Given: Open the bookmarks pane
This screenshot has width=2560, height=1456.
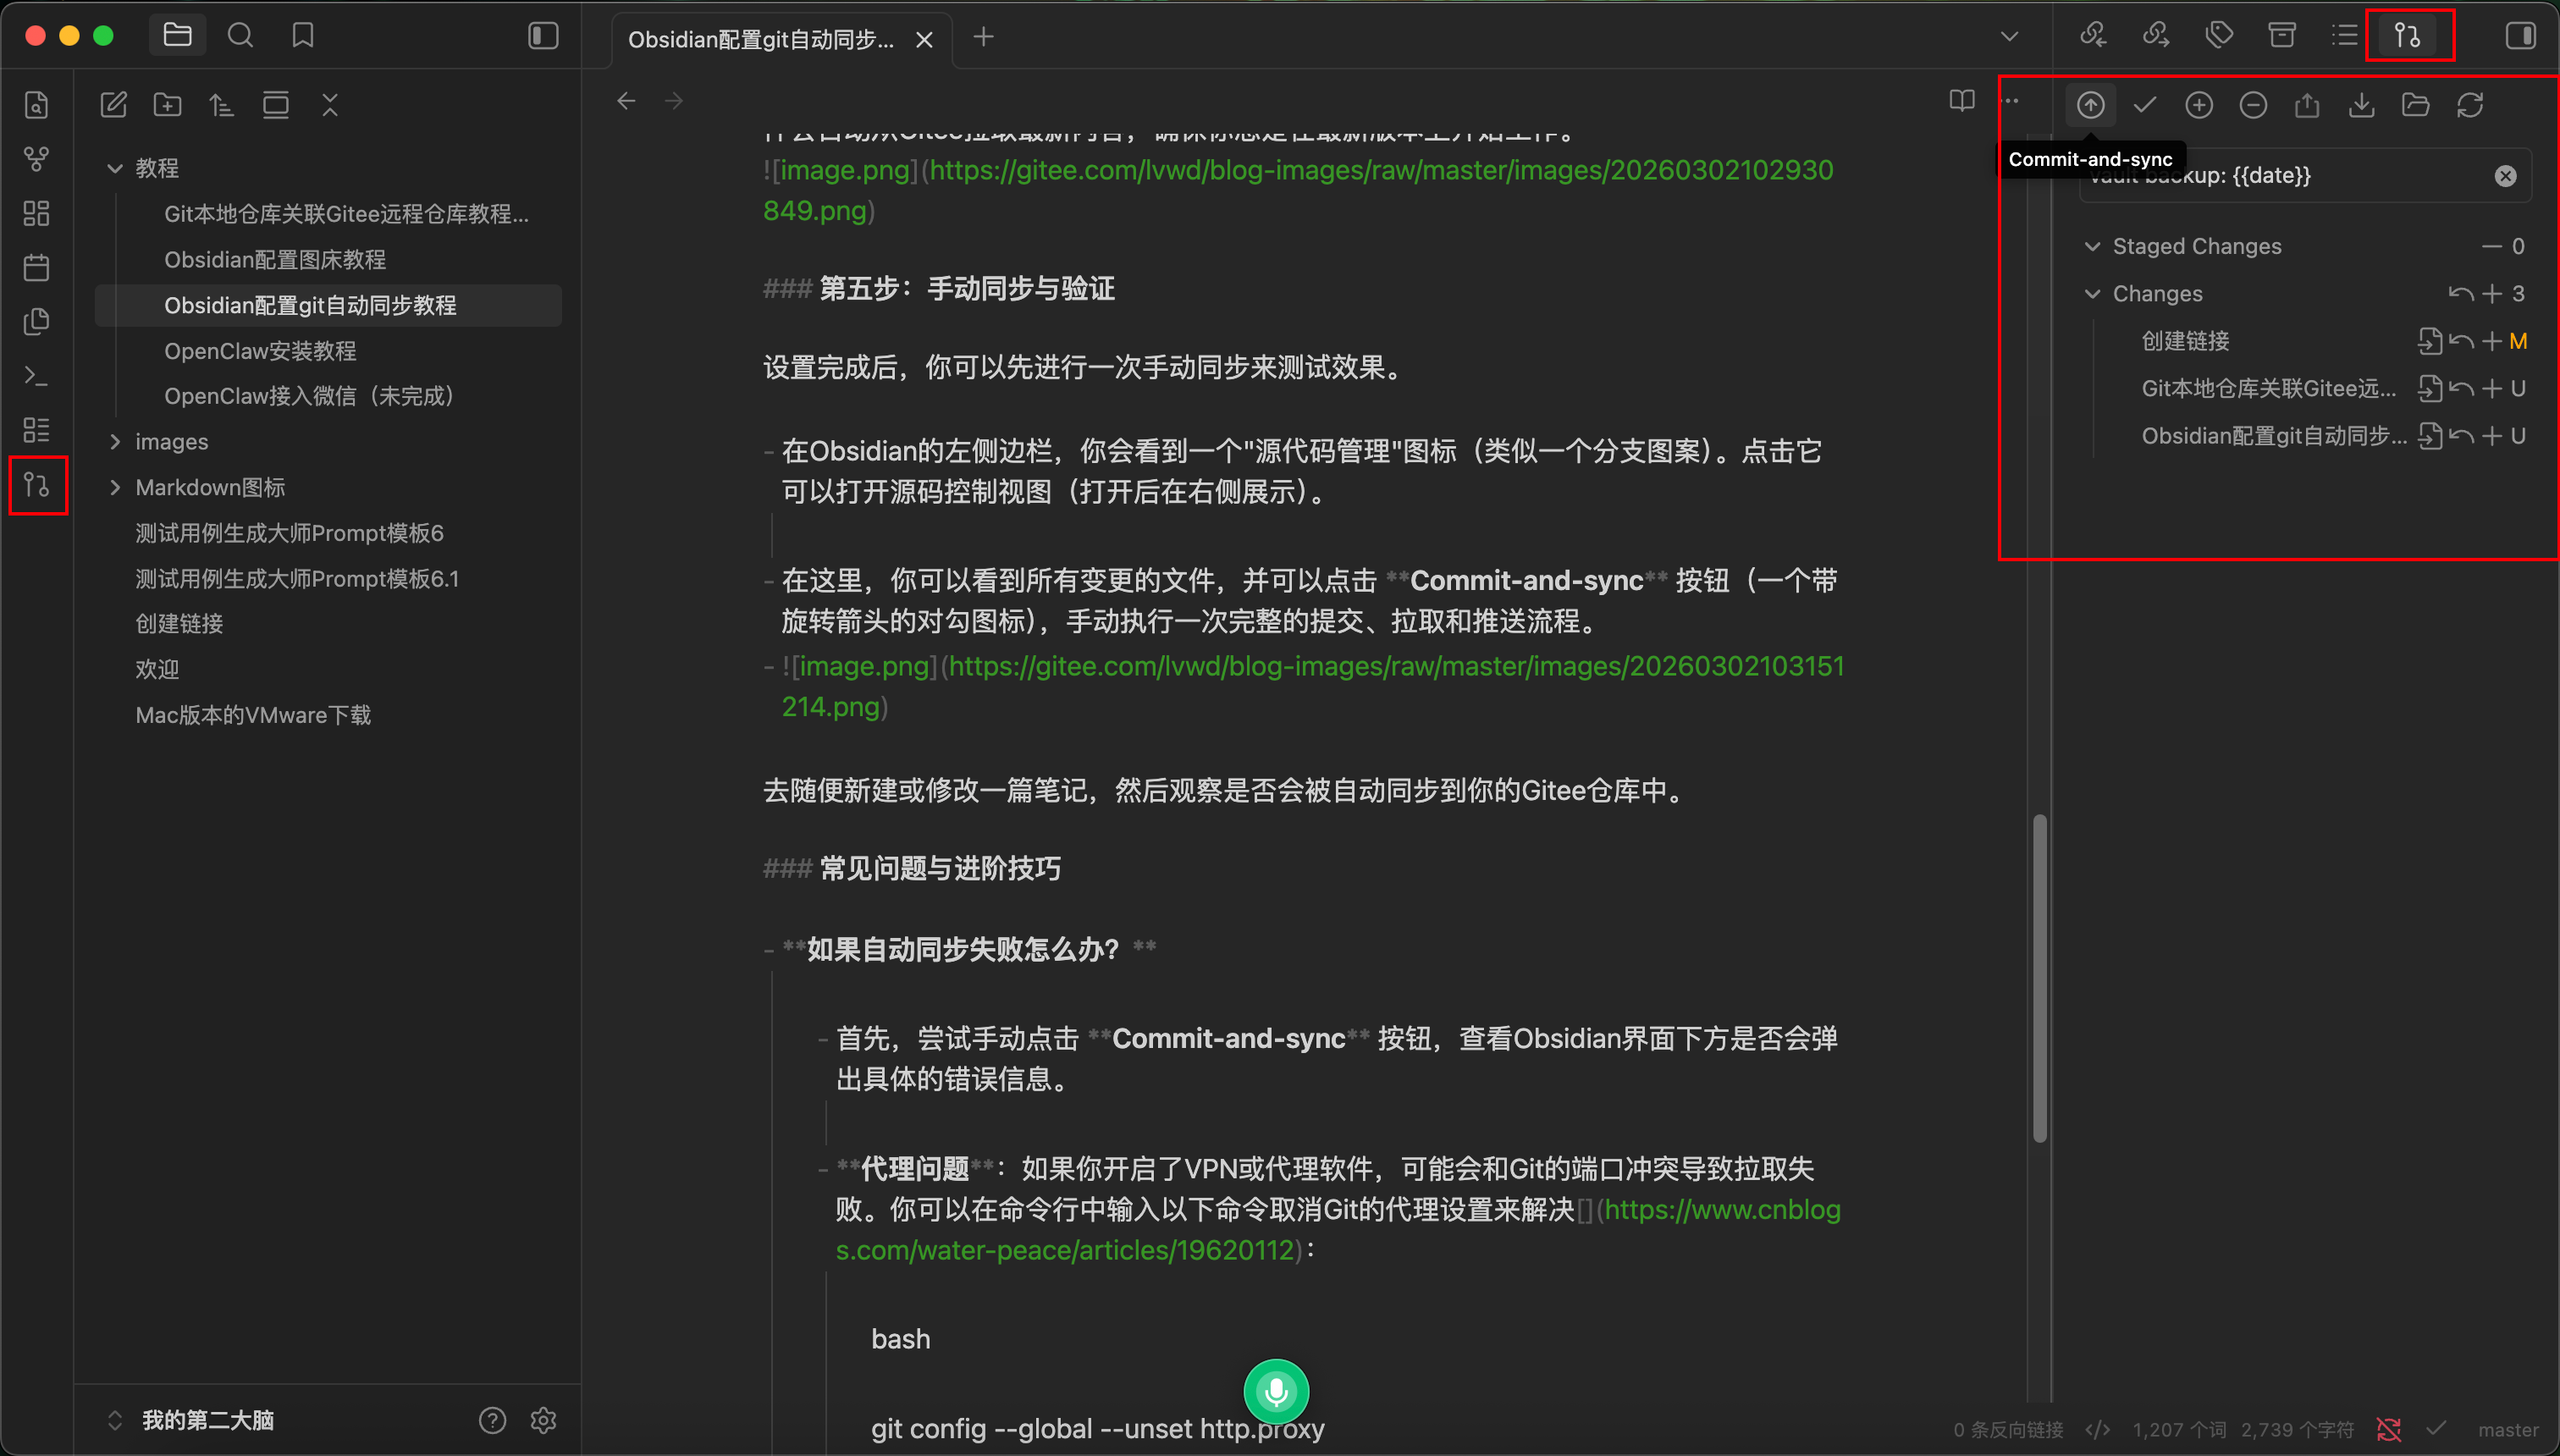Looking at the screenshot, I should [303, 36].
